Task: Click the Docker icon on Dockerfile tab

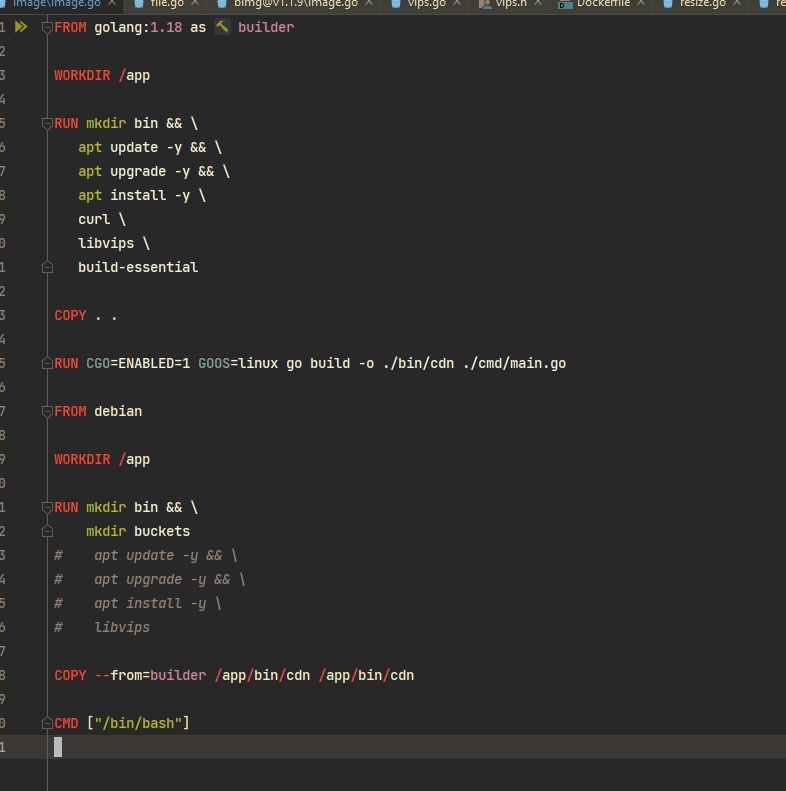Action: click(565, 4)
